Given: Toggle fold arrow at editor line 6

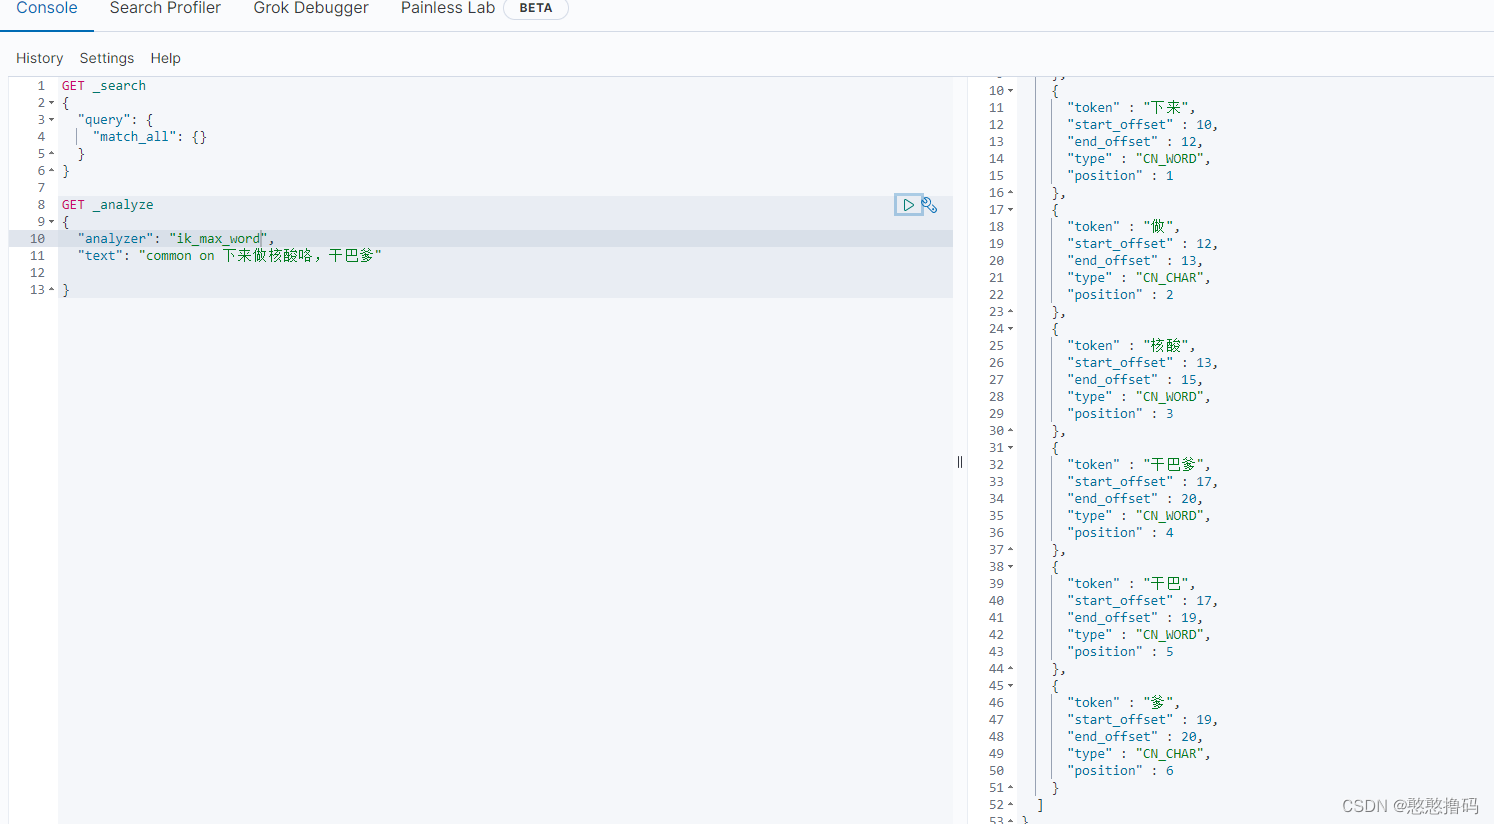Looking at the screenshot, I should click(51, 171).
